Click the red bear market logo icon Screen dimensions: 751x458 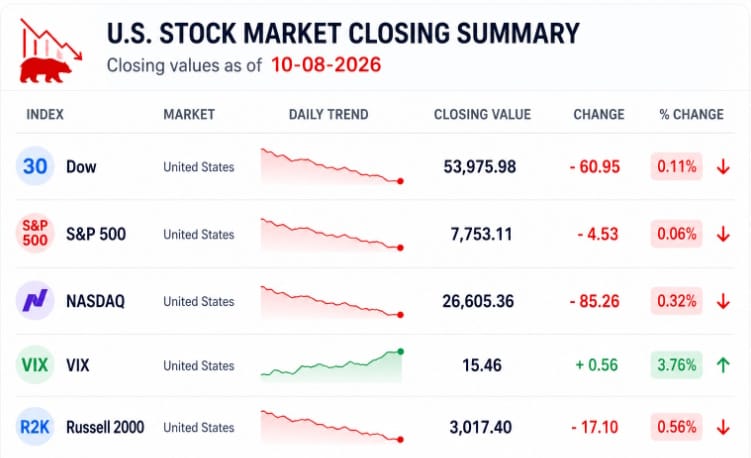tap(50, 51)
